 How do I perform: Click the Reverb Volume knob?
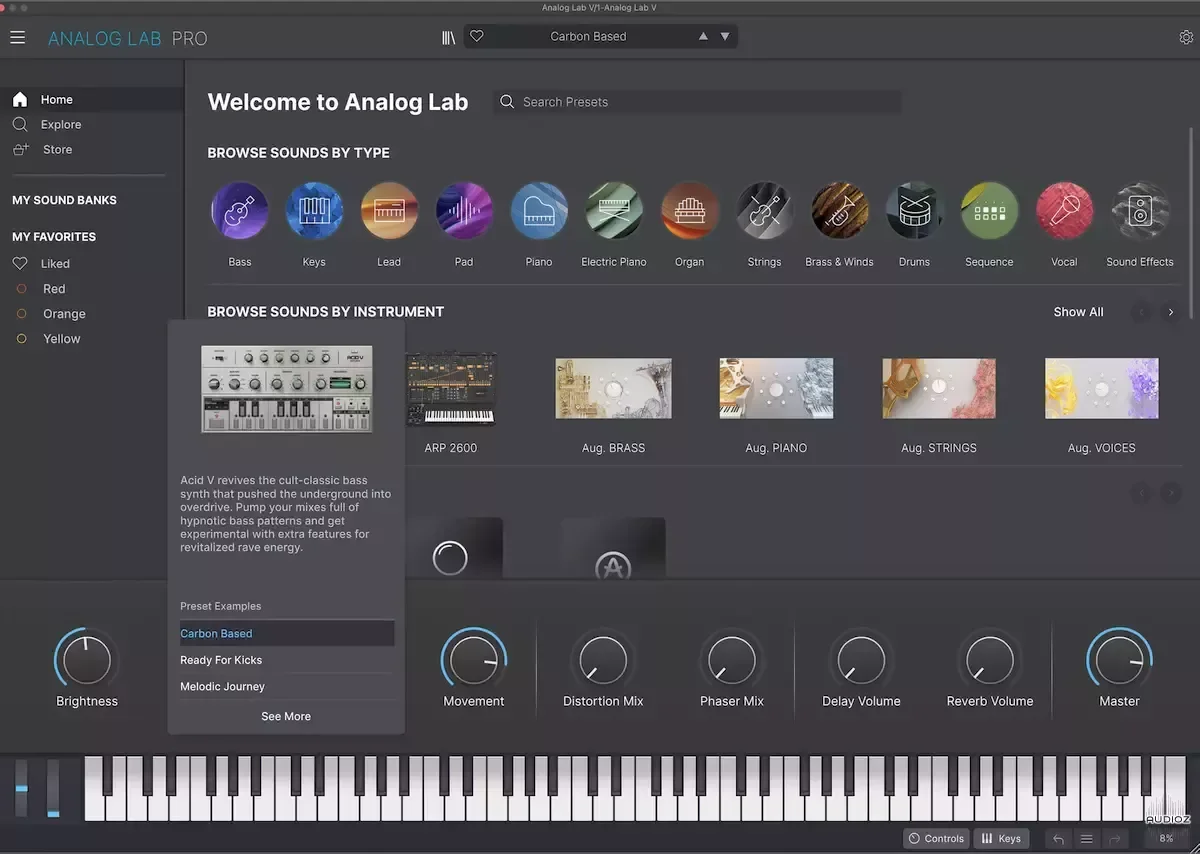pyautogui.click(x=990, y=660)
